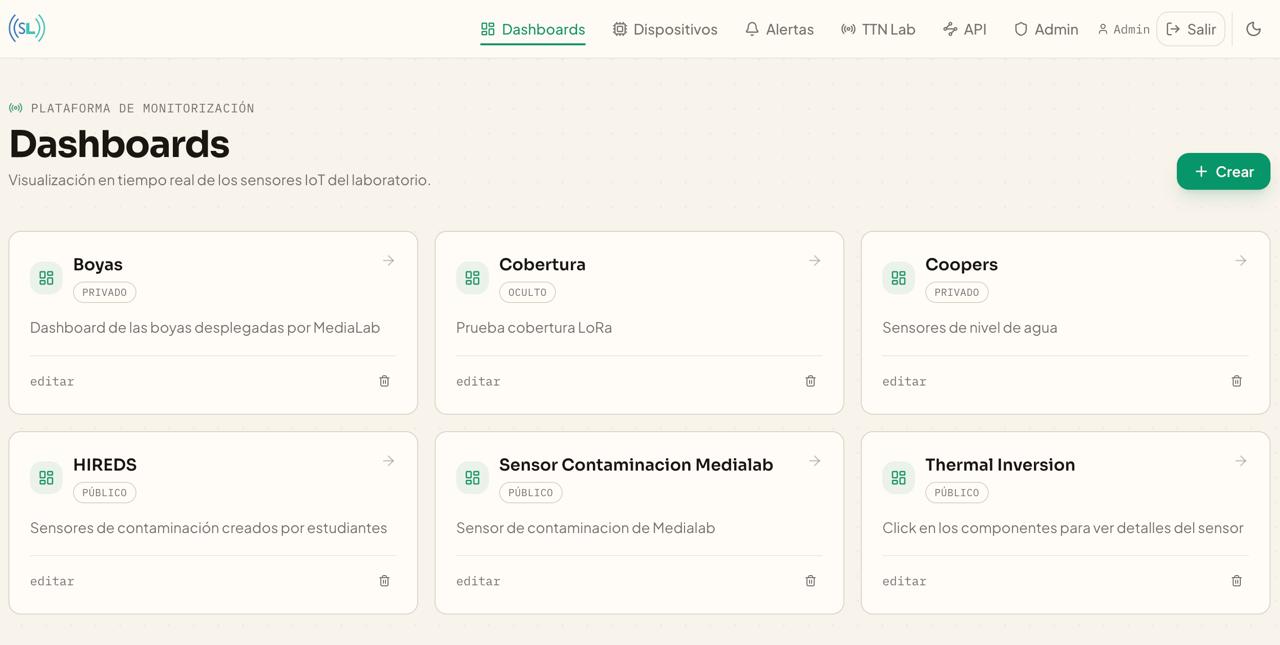1280x645 pixels.
Task: Delete Sensor Contaminacion Medialab via trash icon
Action: click(x=810, y=581)
